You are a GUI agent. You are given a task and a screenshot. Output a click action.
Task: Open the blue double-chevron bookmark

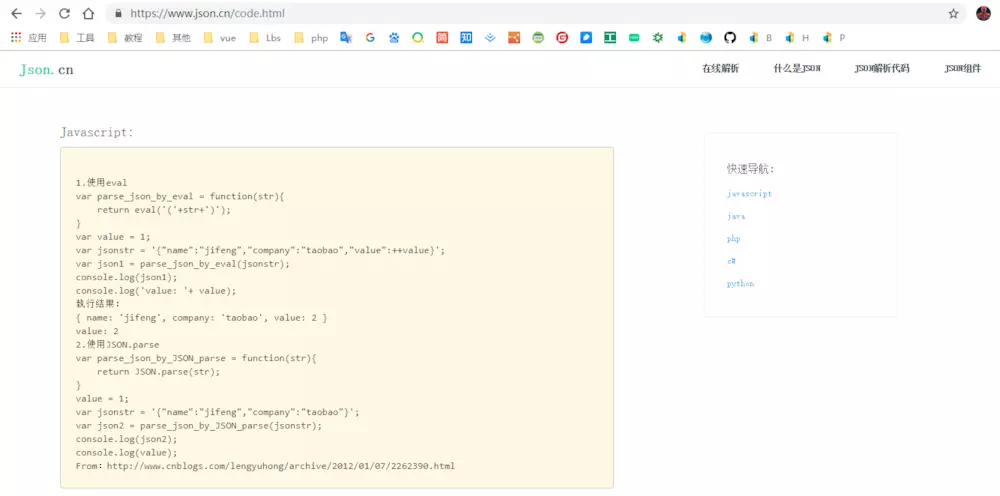490,38
